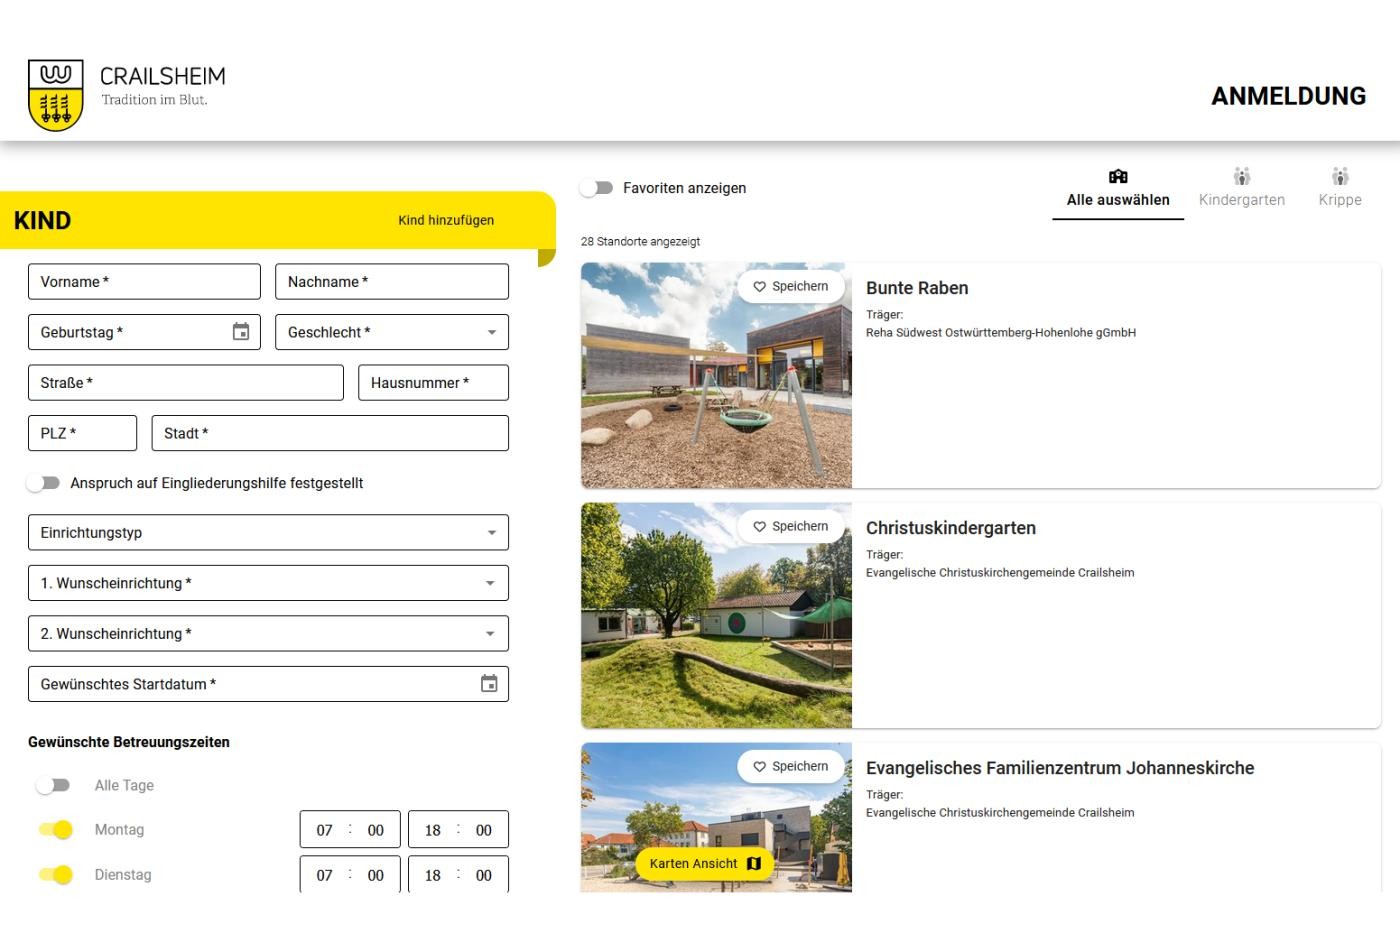Disable the Montag switch

click(x=56, y=830)
